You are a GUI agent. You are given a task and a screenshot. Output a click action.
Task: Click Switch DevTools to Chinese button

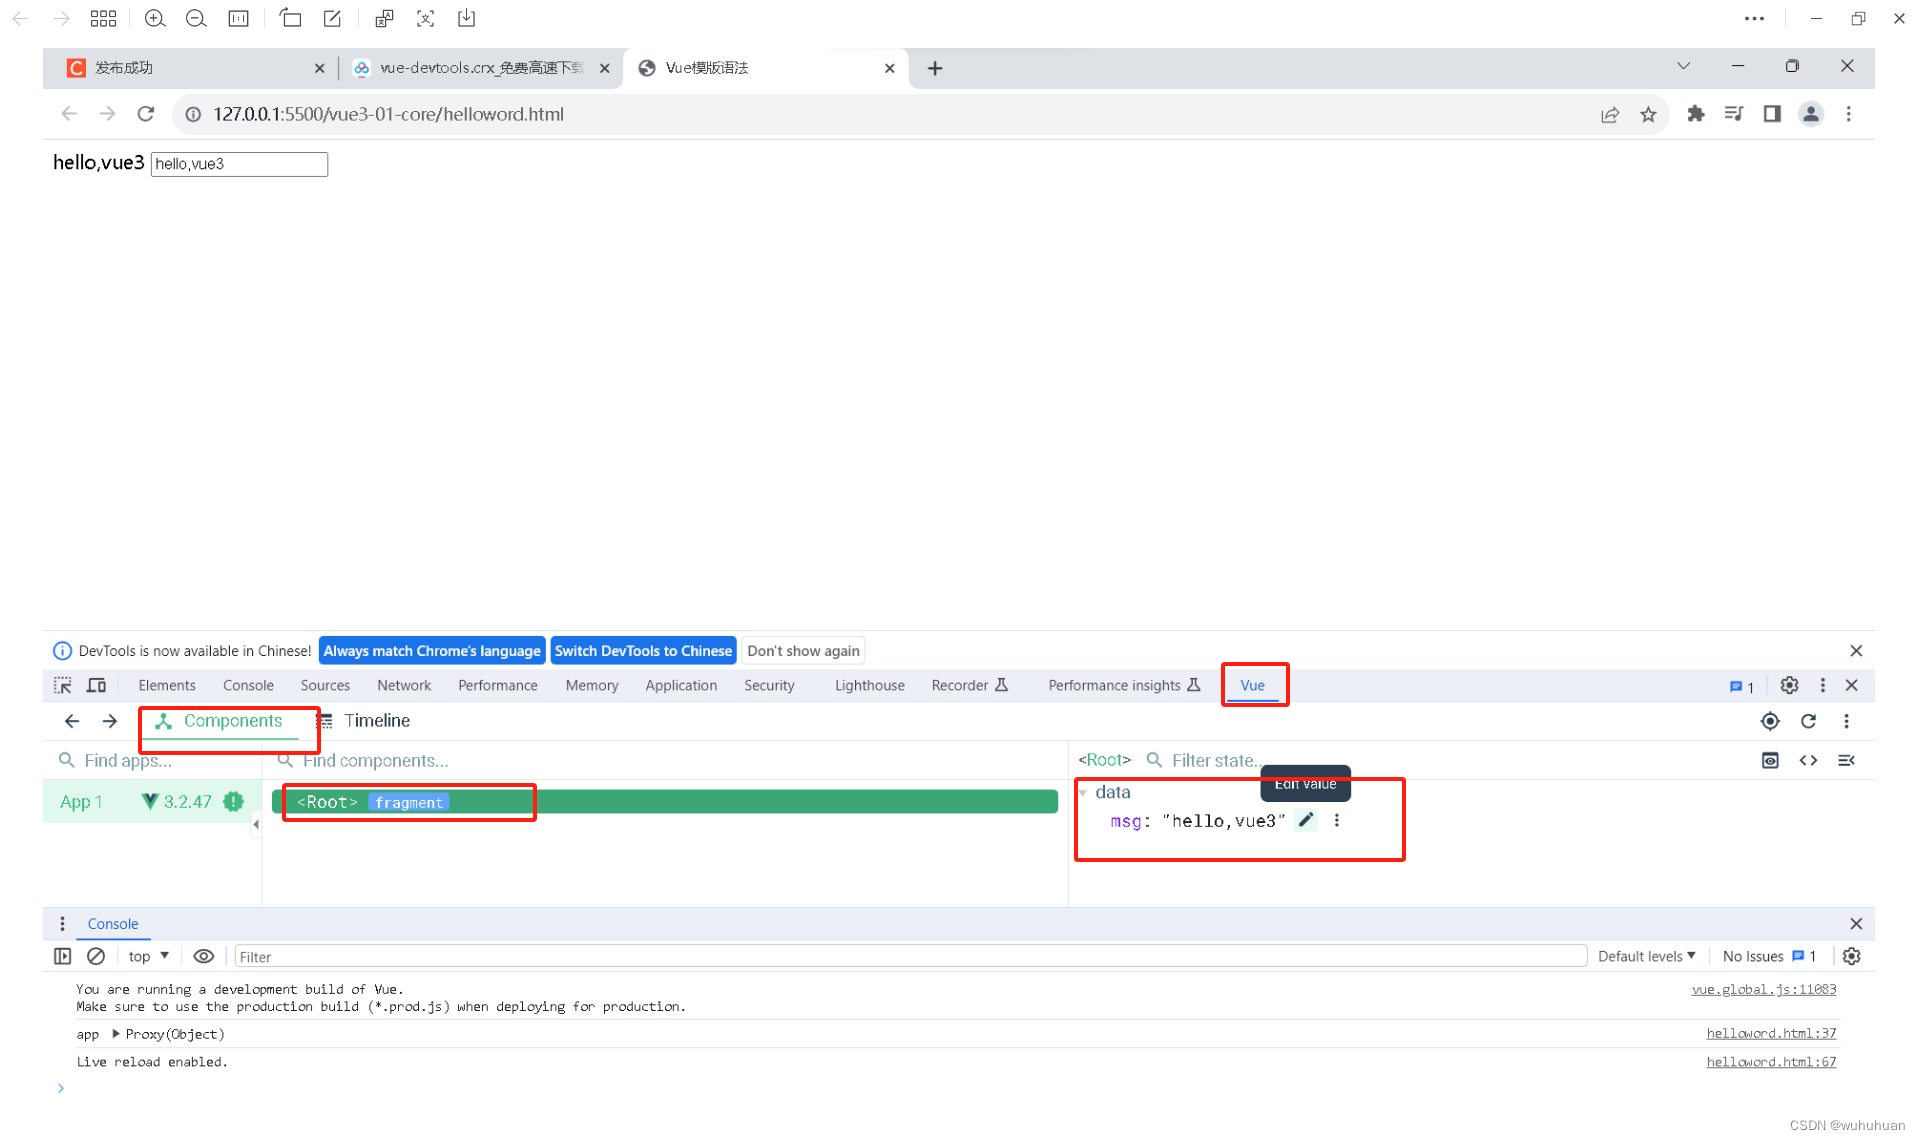point(643,650)
